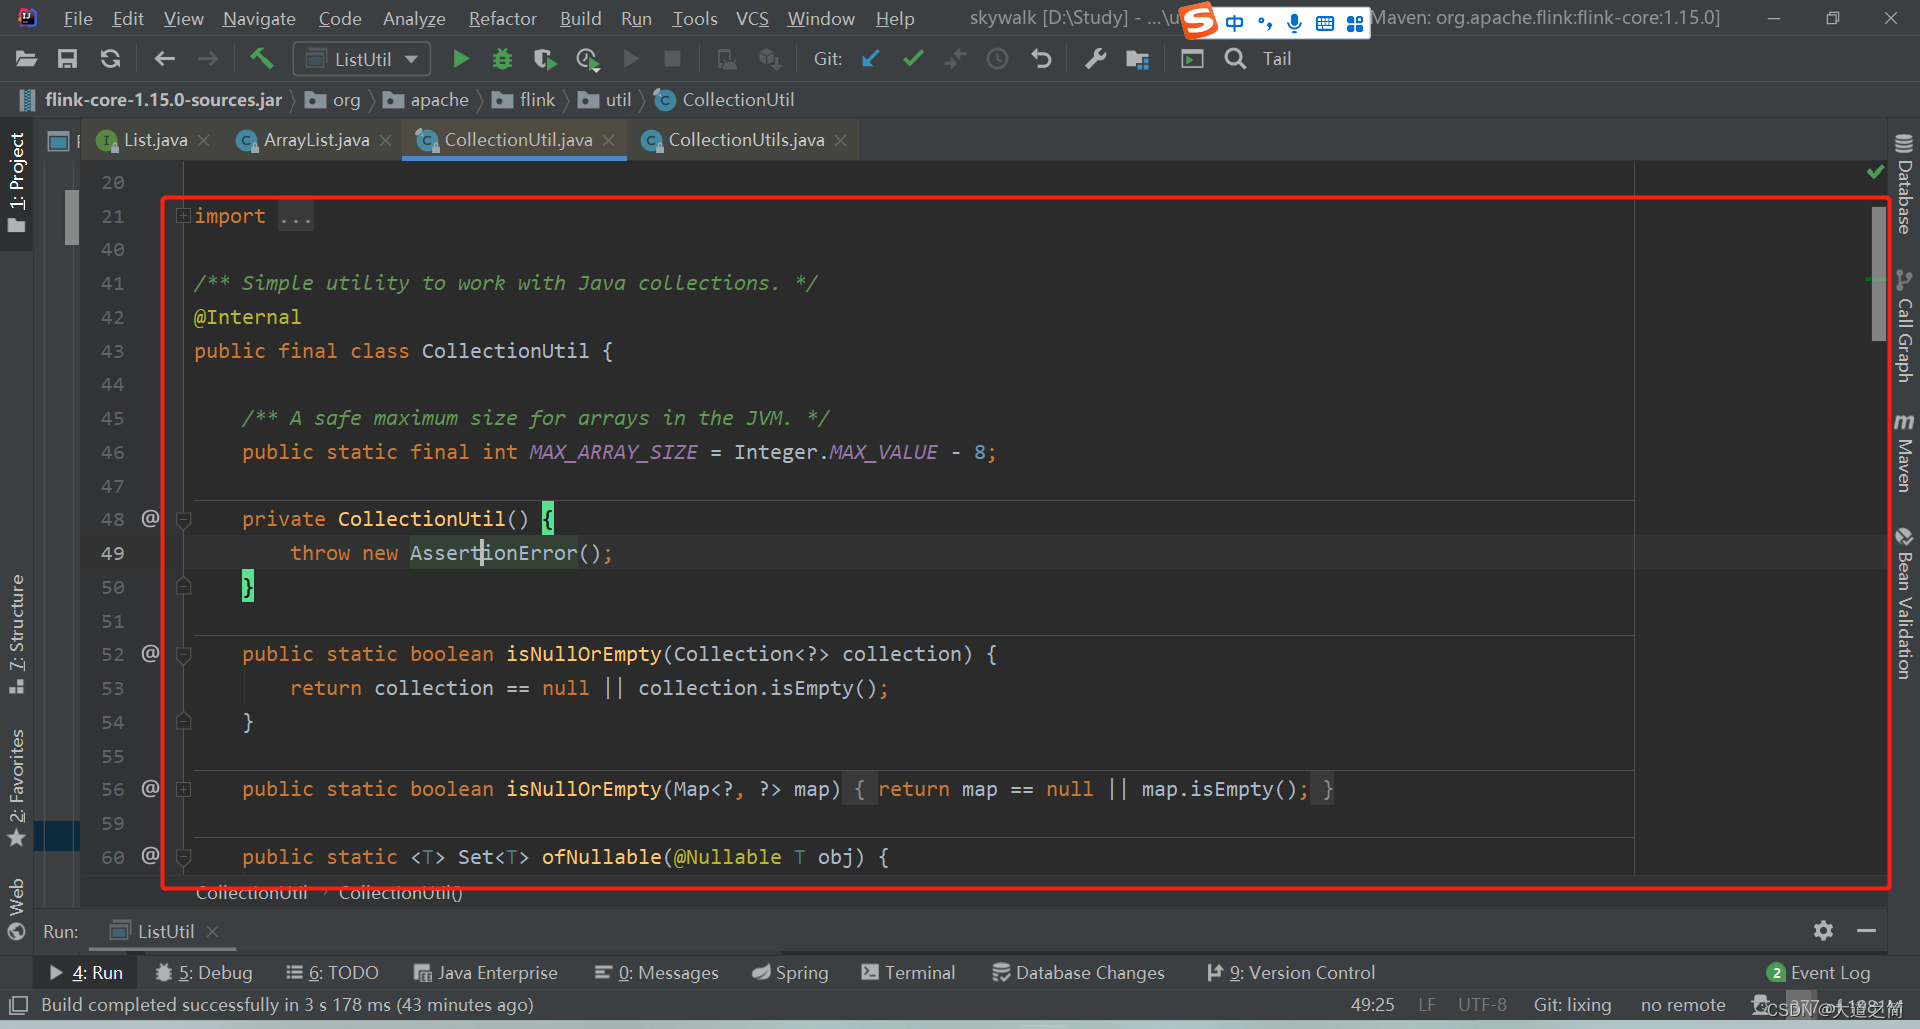Image resolution: width=1920 pixels, height=1029 pixels.
Task: Update project with the Git blue arrow
Action: click(870, 59)
